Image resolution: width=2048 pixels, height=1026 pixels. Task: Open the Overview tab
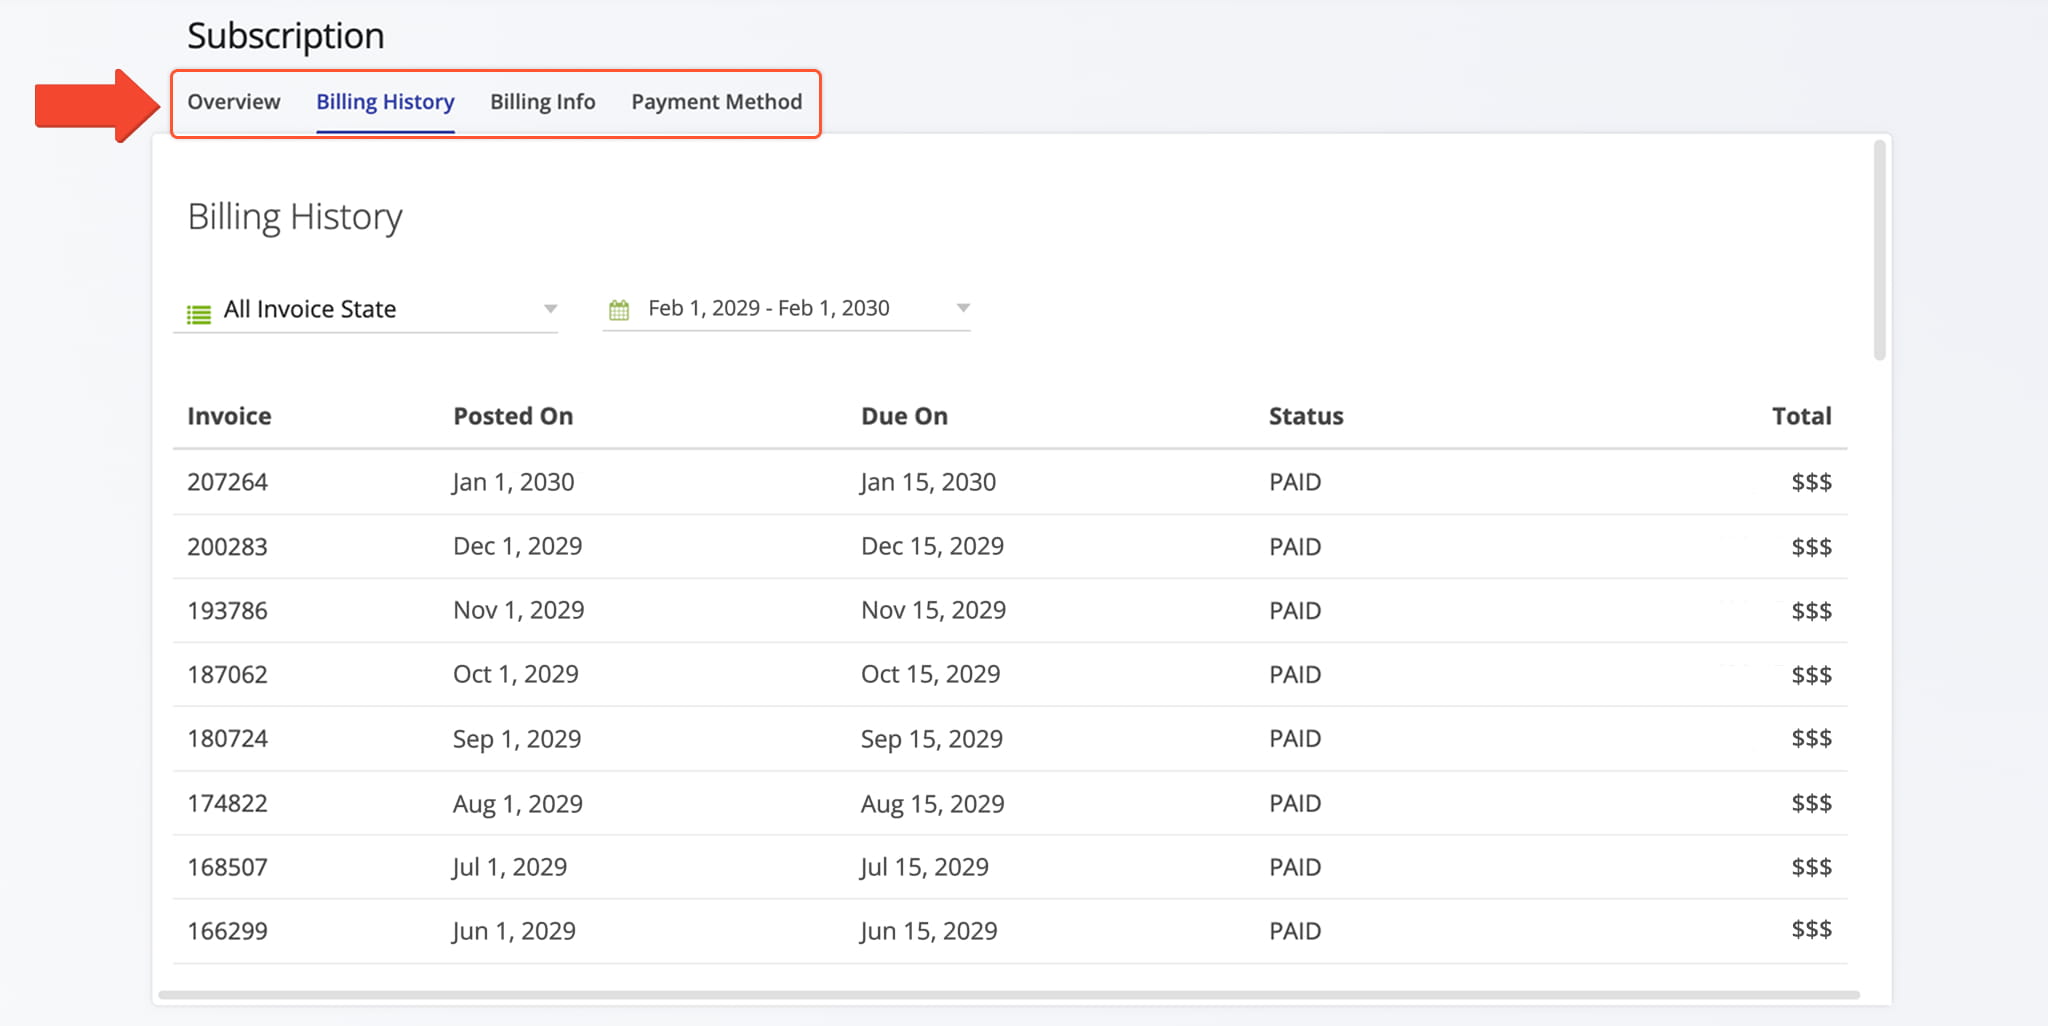(x=234, y=102)
